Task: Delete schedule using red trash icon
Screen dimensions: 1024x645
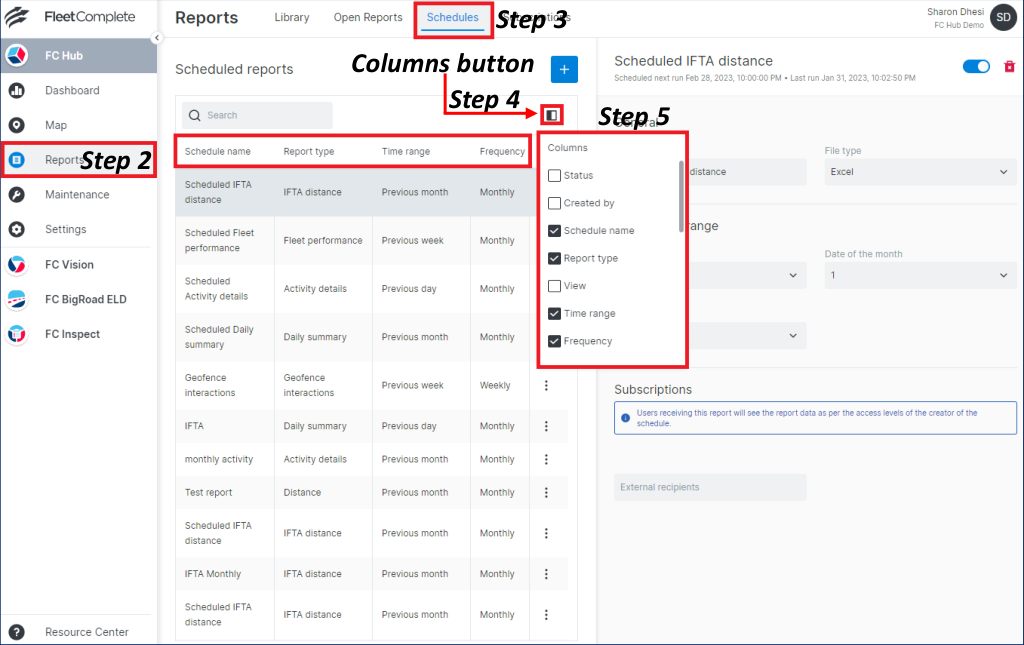Action: coord(1008,66)
